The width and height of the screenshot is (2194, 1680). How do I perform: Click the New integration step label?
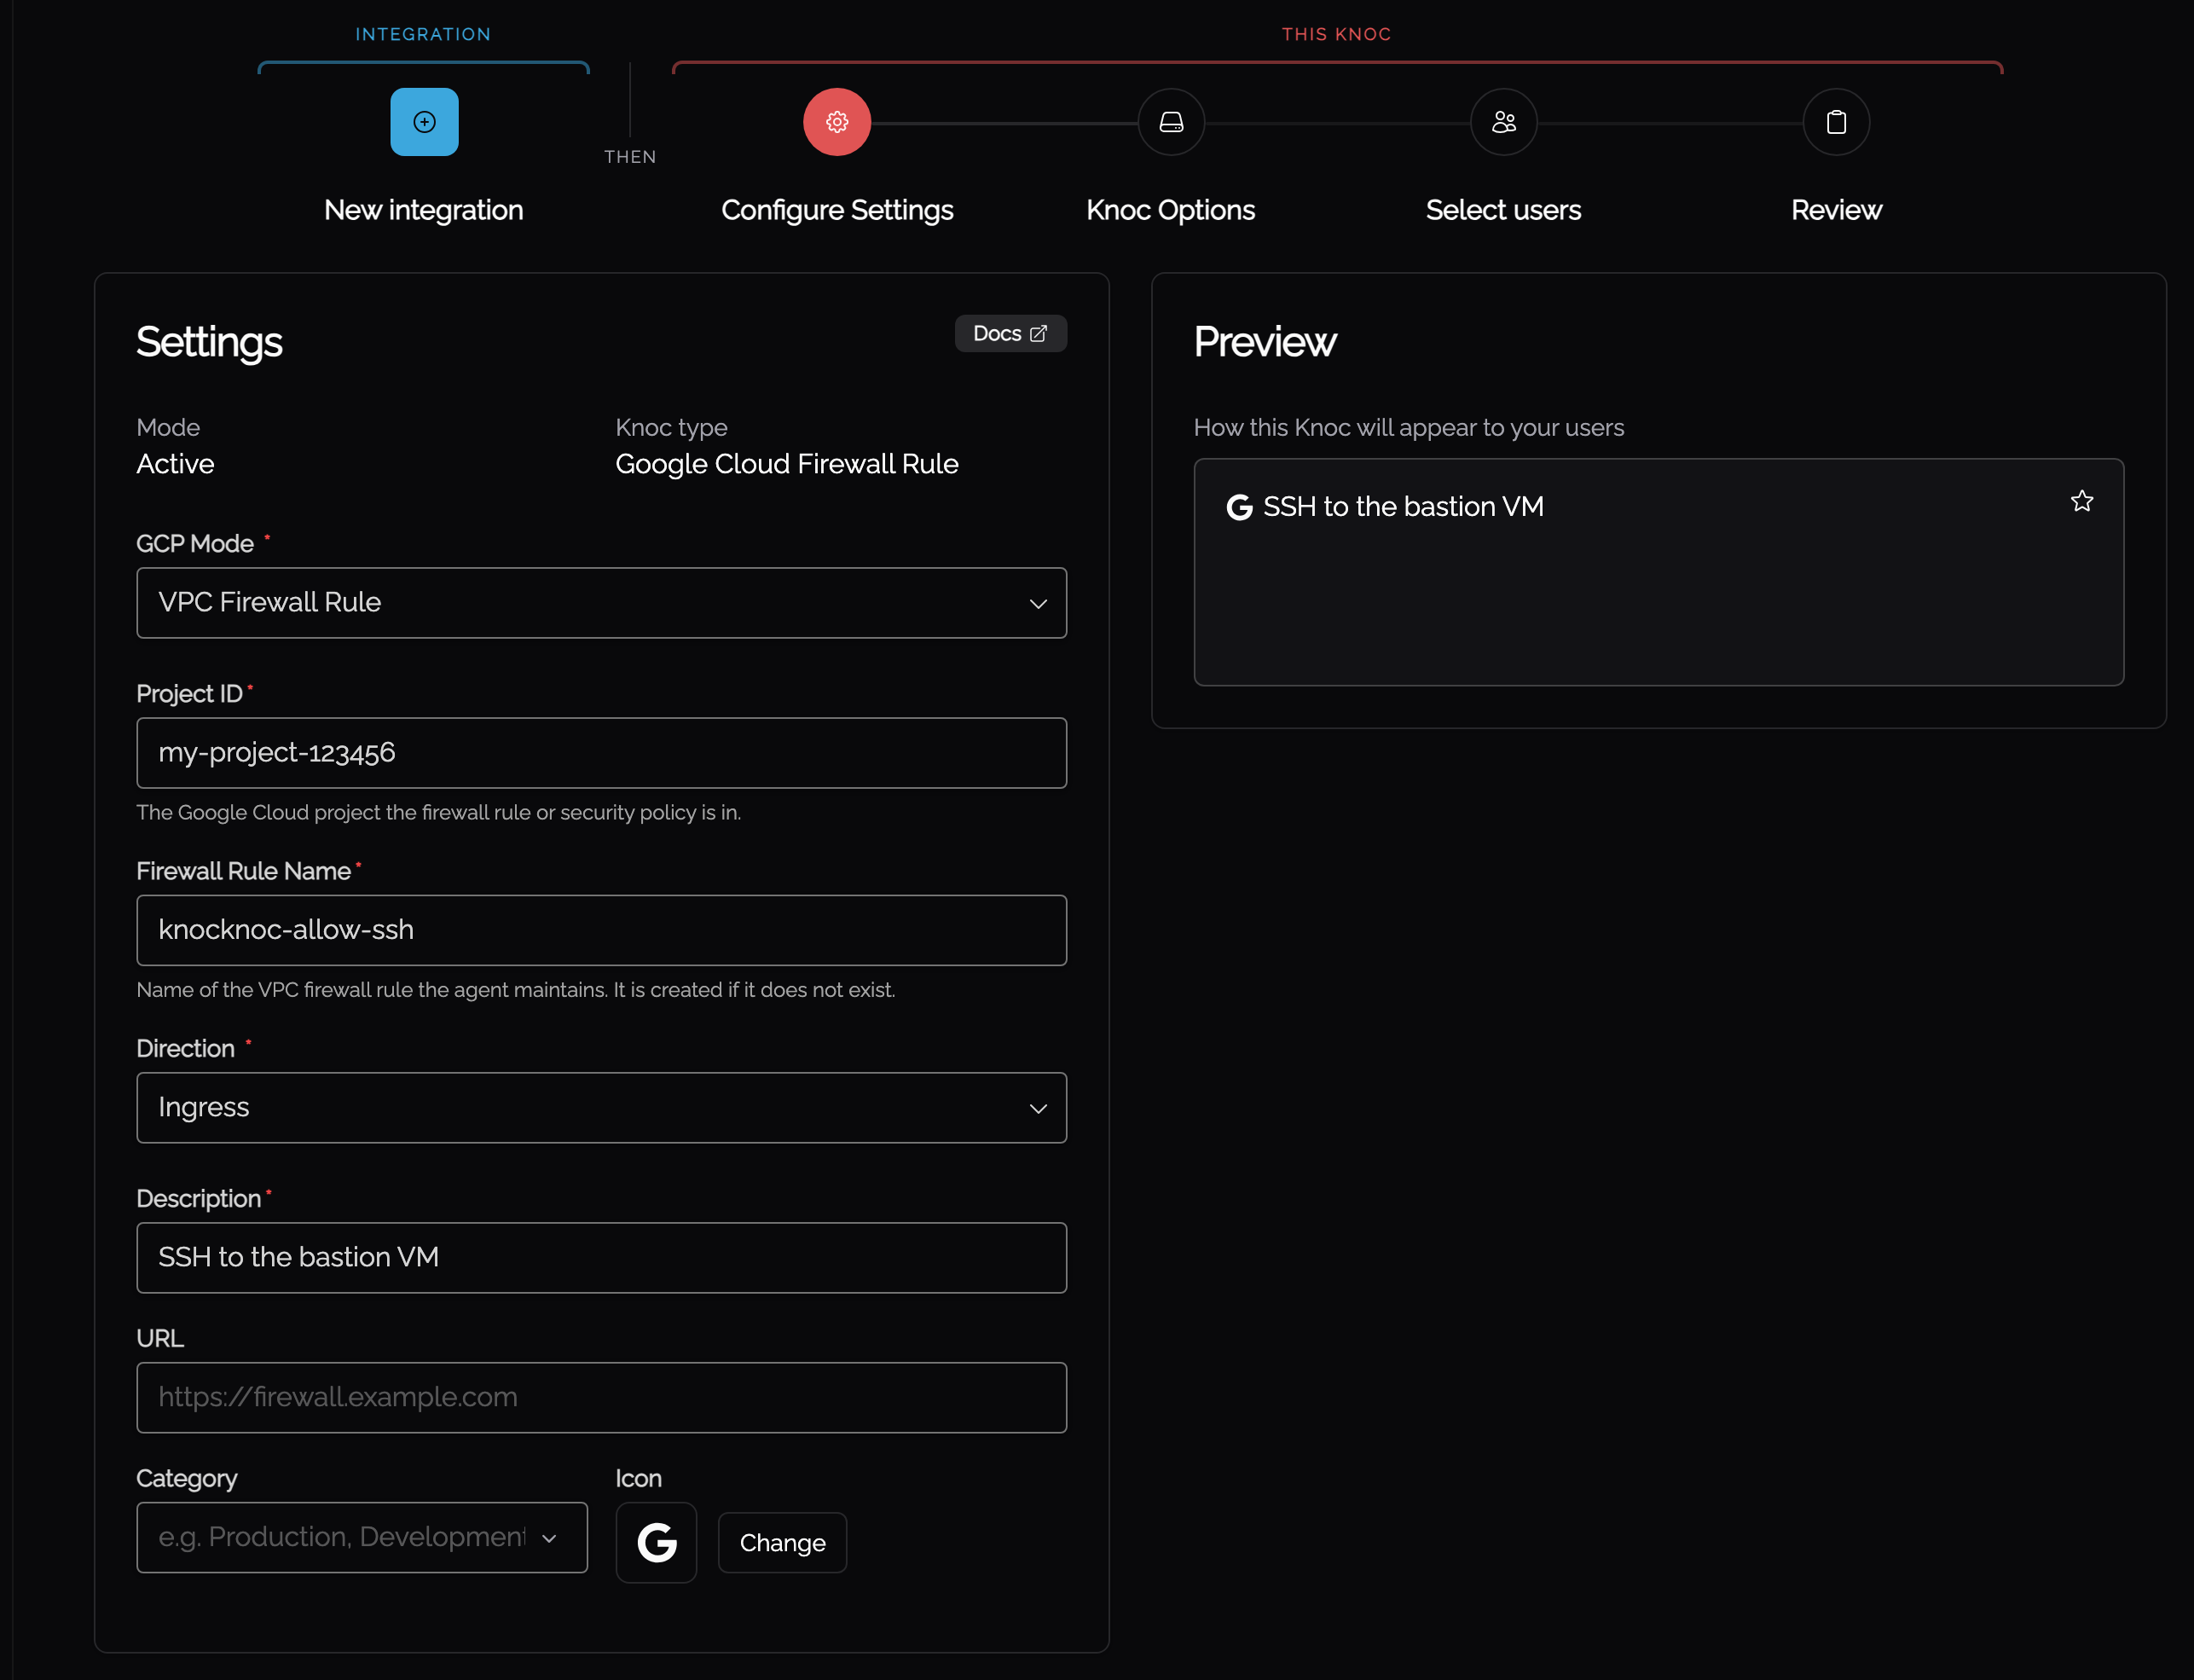pos(424,210)
